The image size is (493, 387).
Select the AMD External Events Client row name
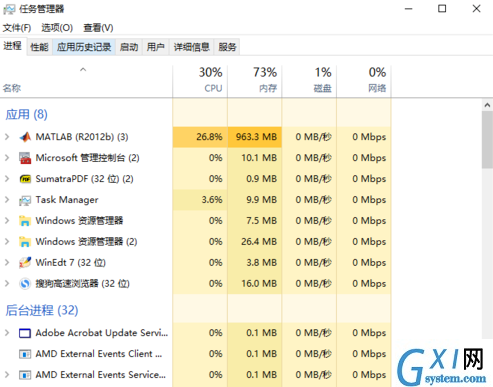coord(99,354)
